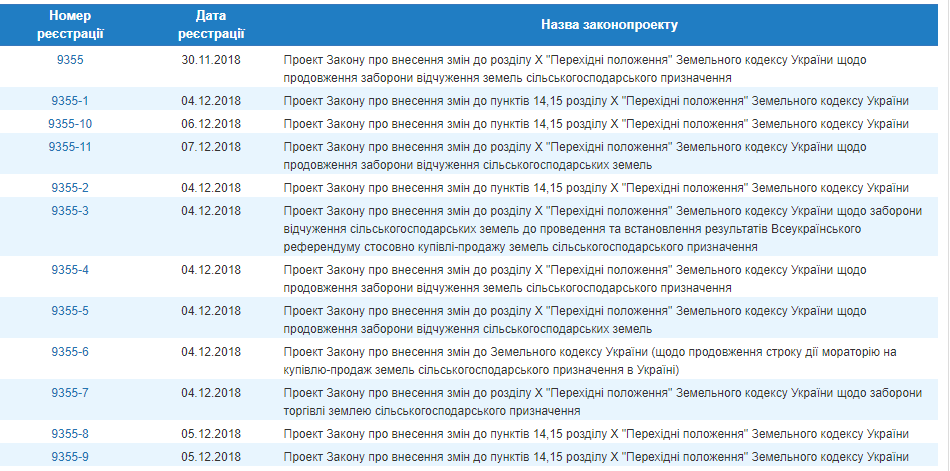Image resolution: width=950 pixels, height=471 pixels.
Task: Open bill 9355-3 link
Action: click(70, 212)
